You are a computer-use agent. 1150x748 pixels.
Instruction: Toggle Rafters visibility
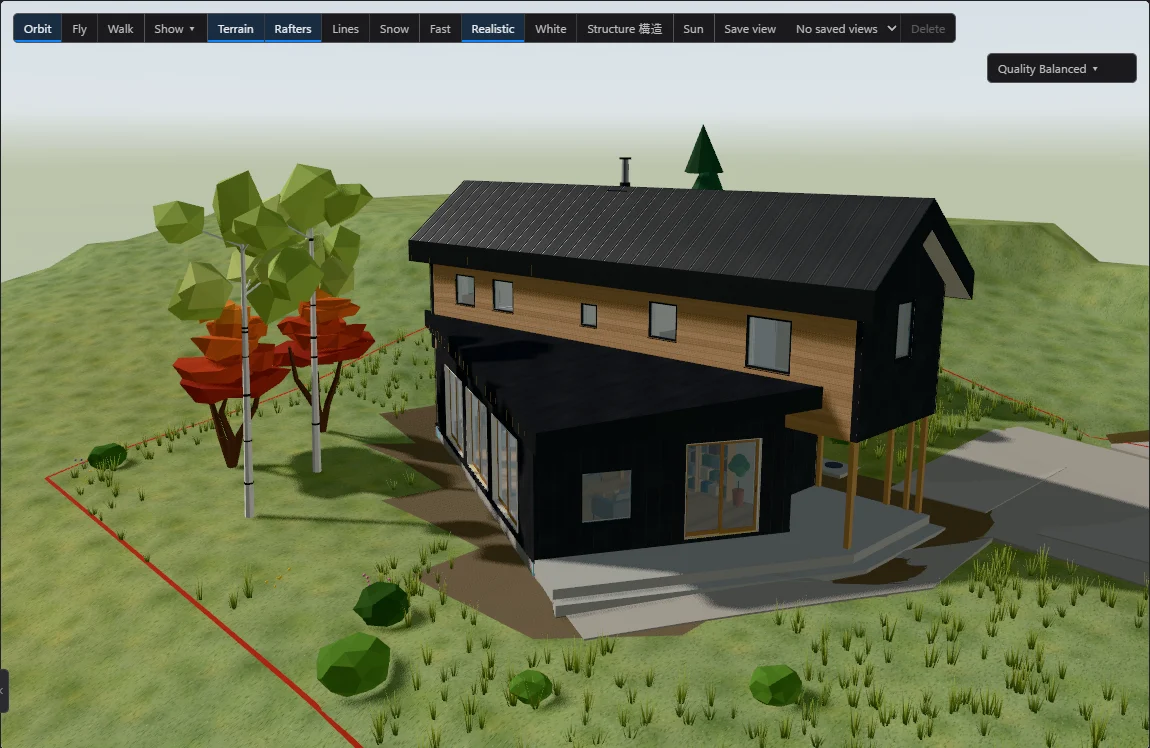(x=293, y=29)
